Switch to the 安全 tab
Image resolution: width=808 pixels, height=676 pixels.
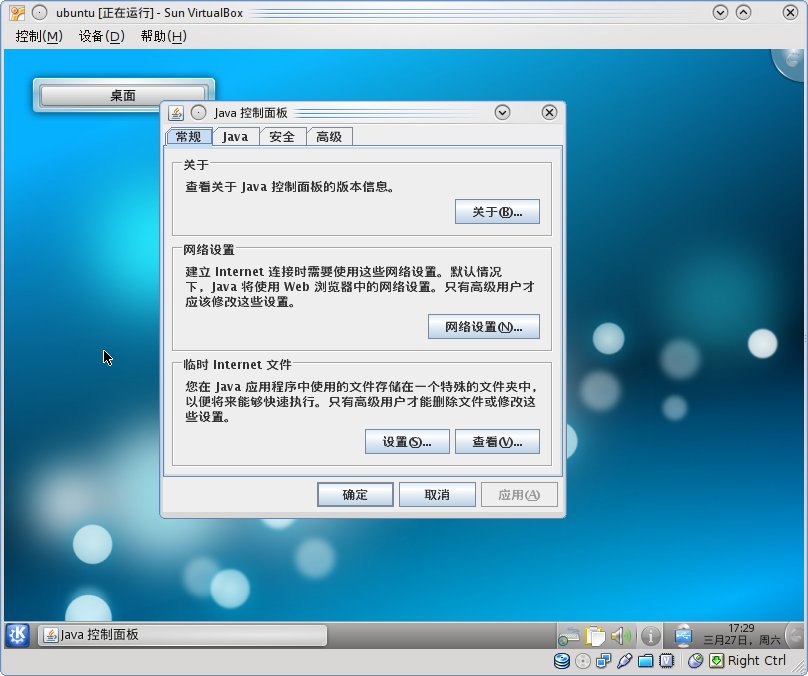282,137
